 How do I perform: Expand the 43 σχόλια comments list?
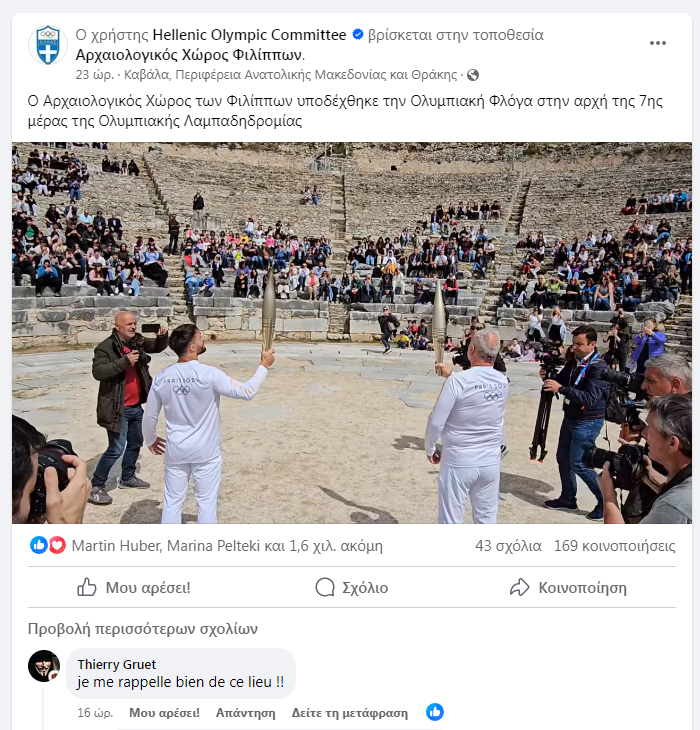coord(508,546)
